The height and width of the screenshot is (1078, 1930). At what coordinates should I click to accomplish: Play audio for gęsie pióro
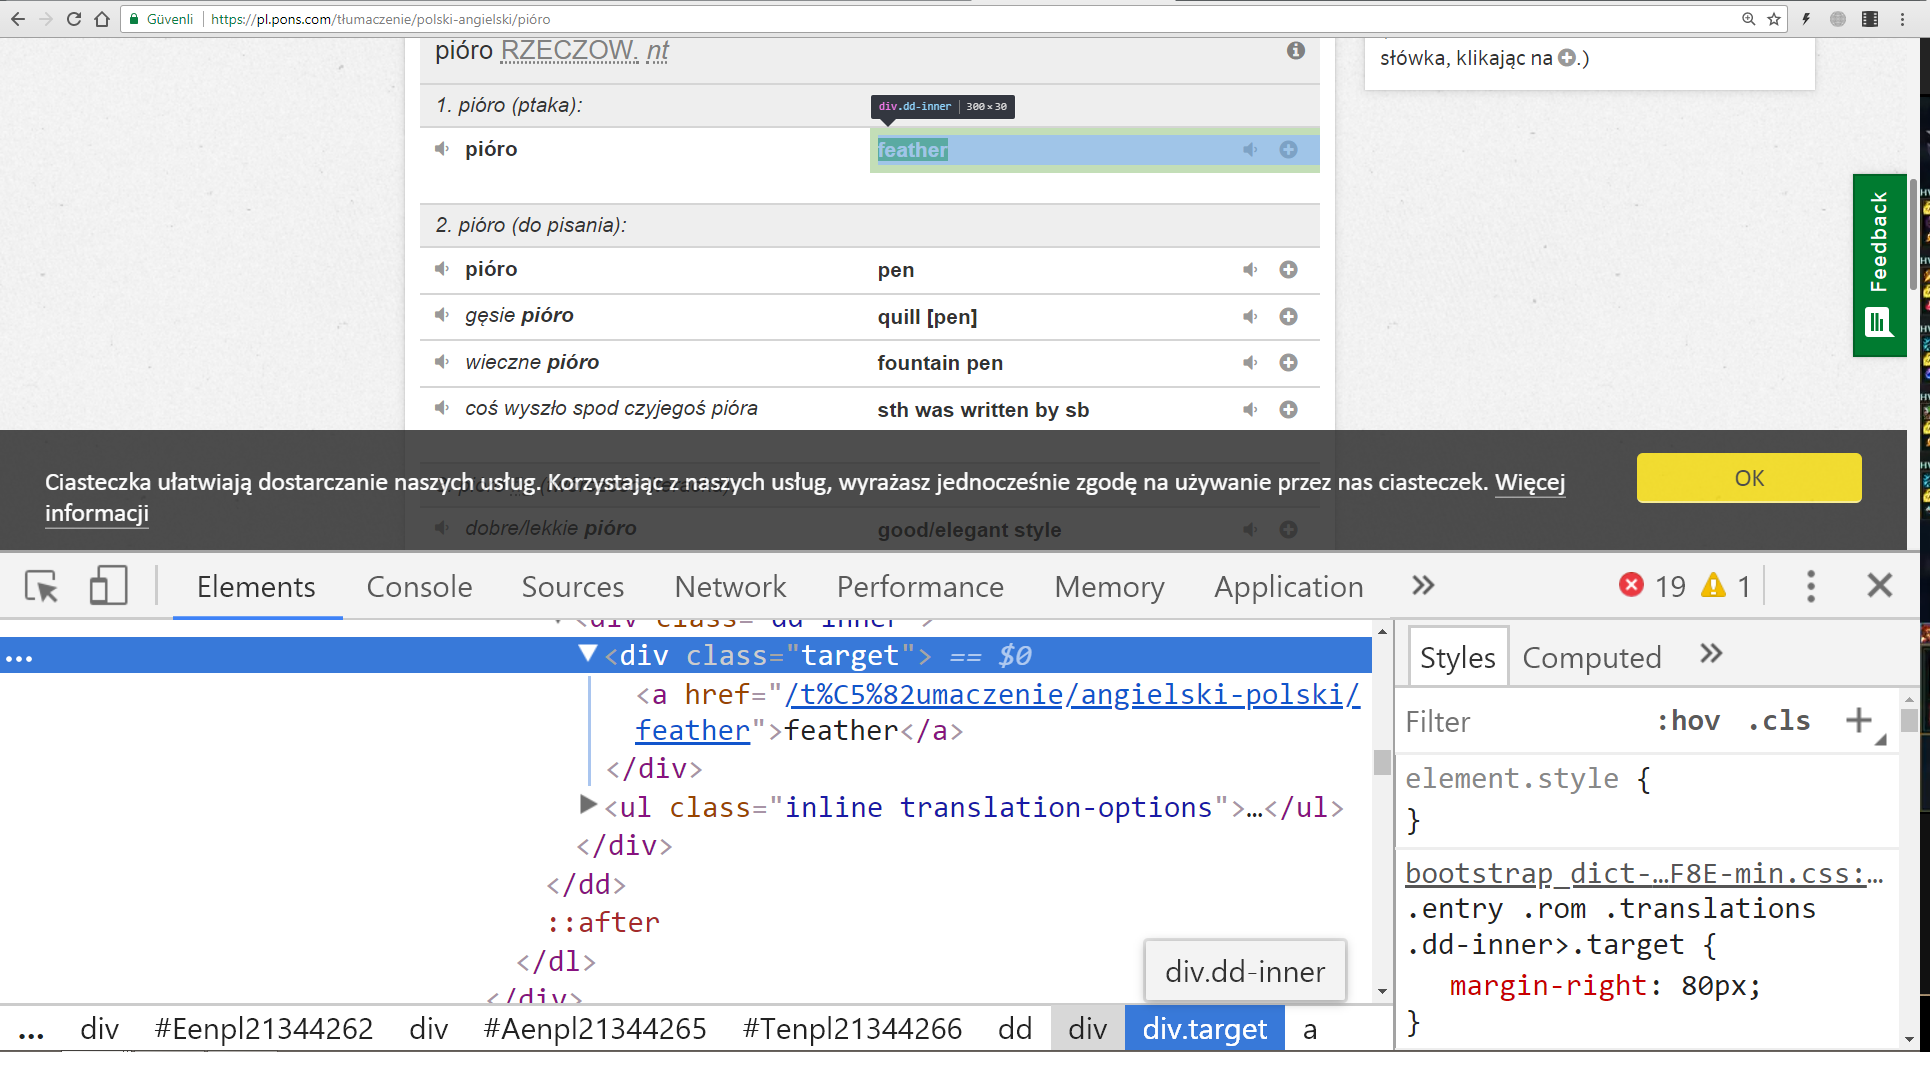click(442, 315)
